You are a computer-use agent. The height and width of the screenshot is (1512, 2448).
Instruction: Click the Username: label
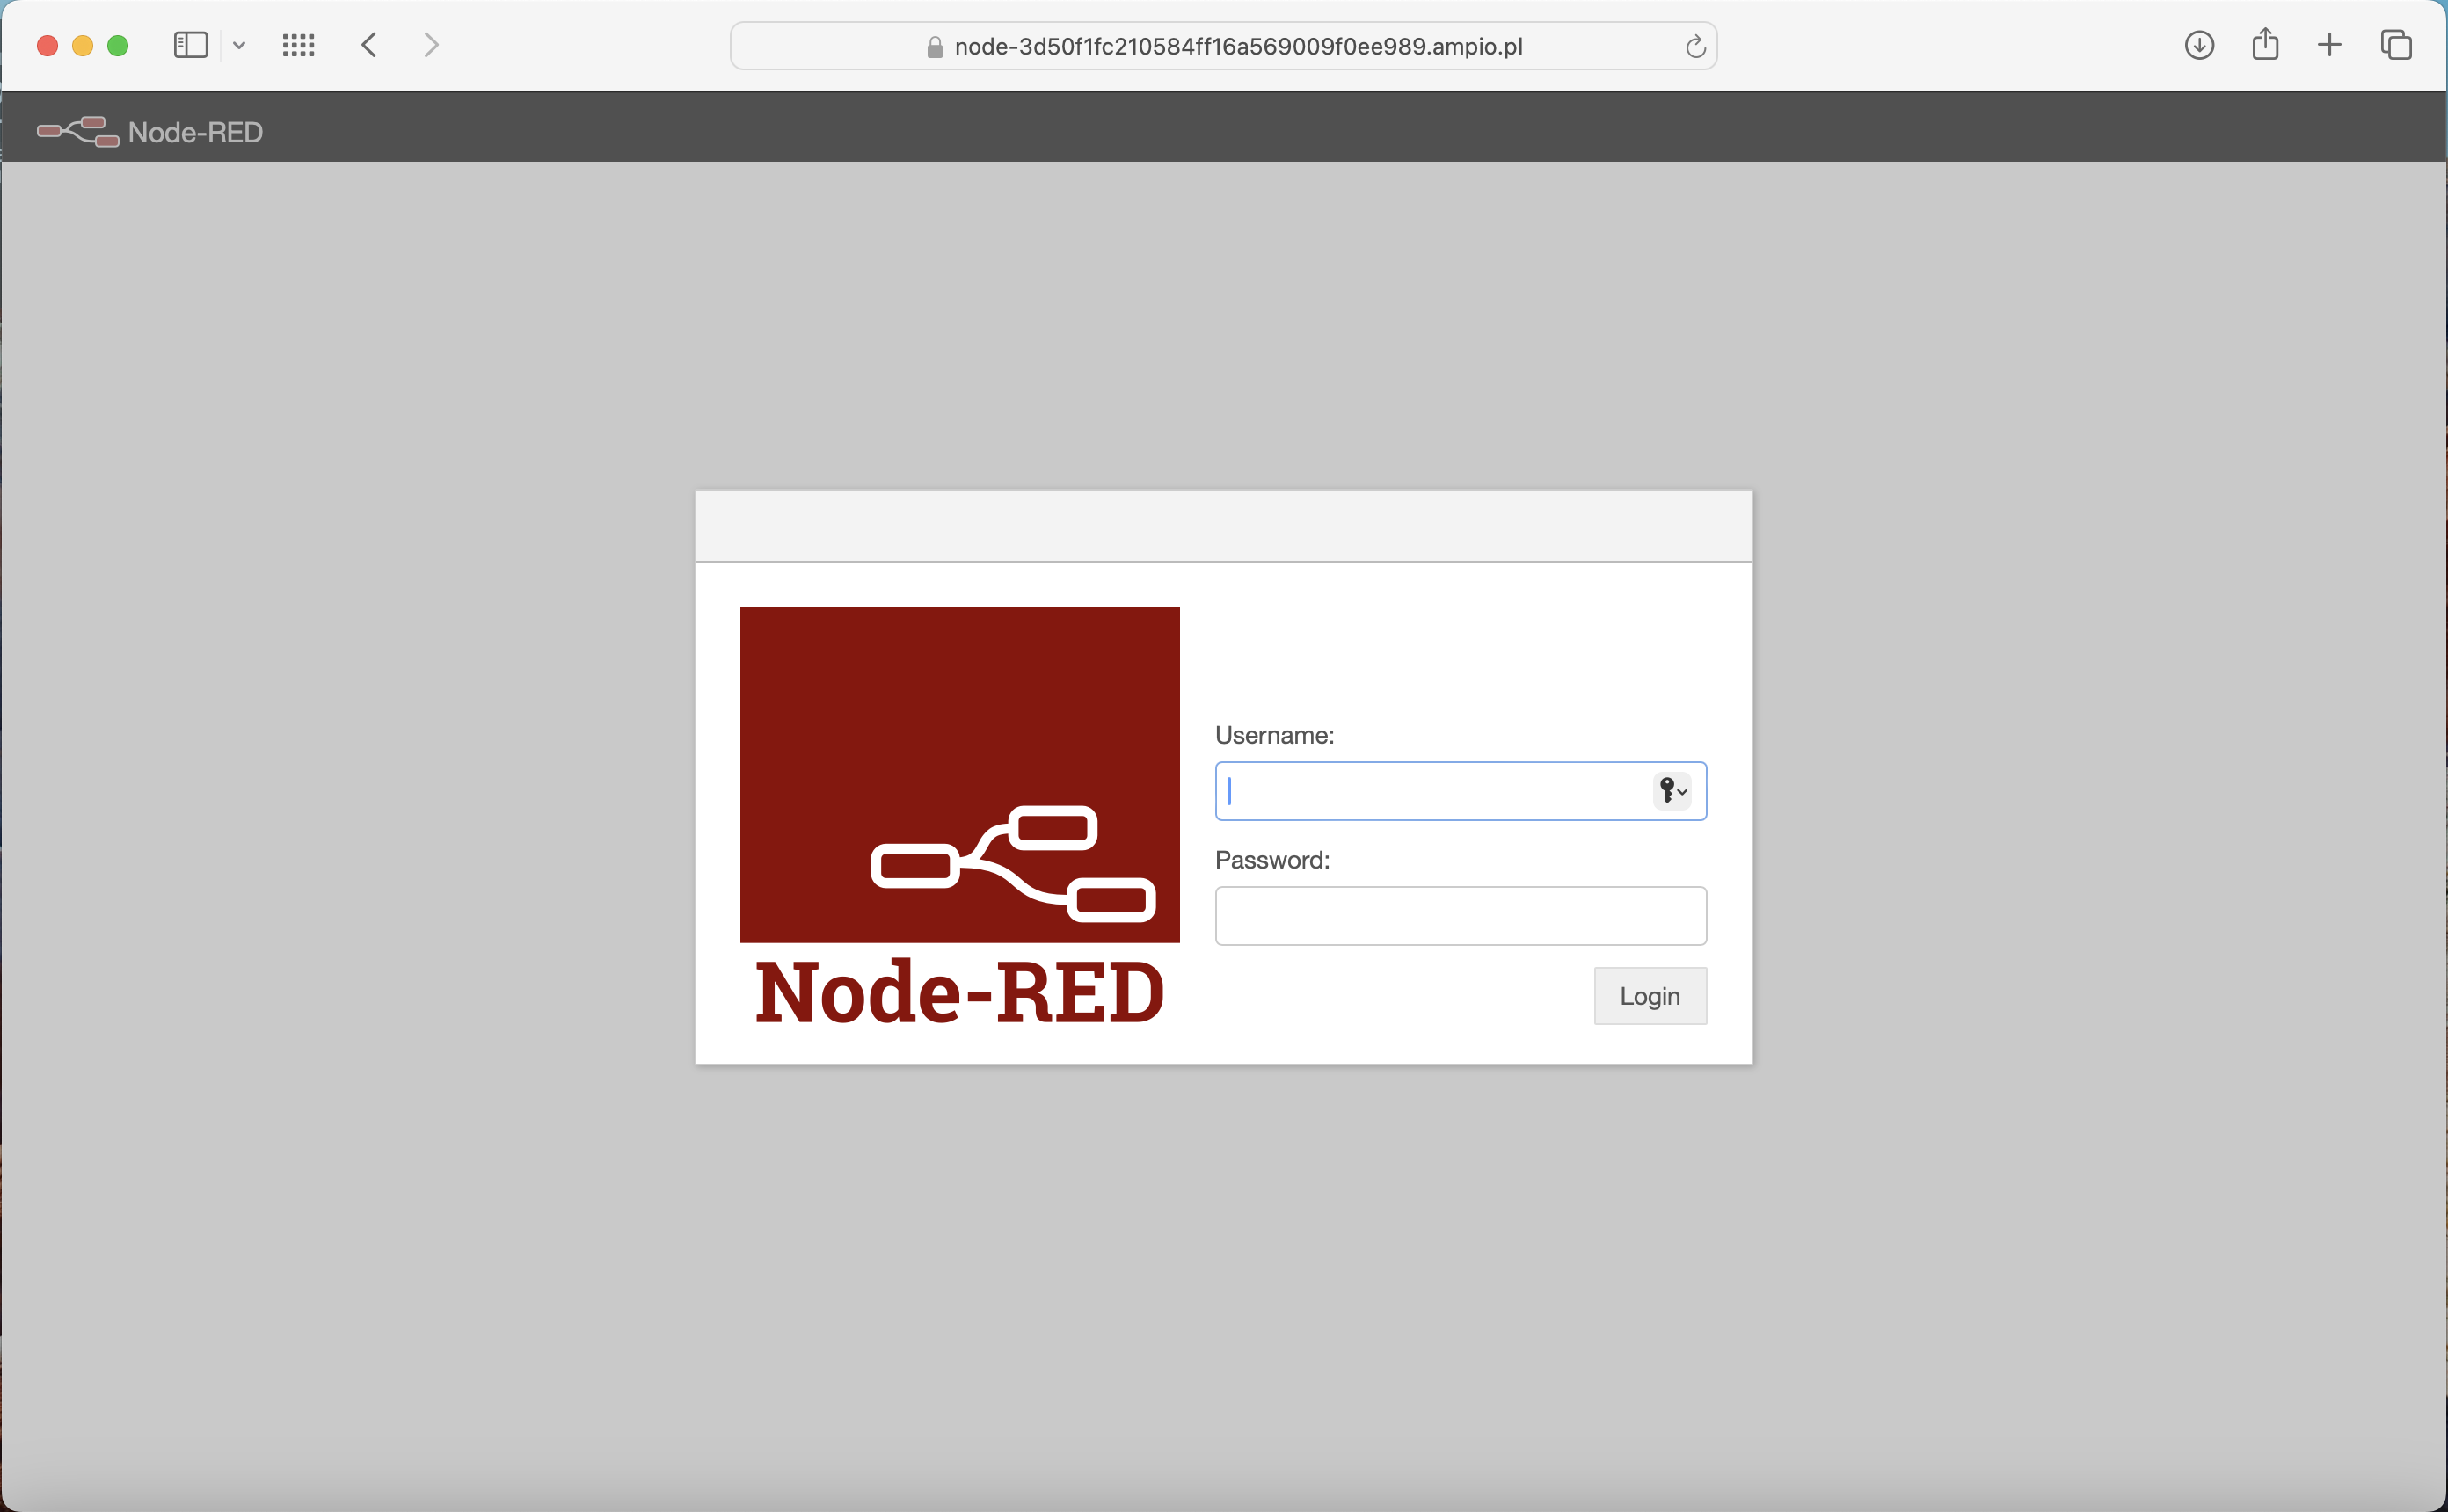click(x=1274, y=735)
